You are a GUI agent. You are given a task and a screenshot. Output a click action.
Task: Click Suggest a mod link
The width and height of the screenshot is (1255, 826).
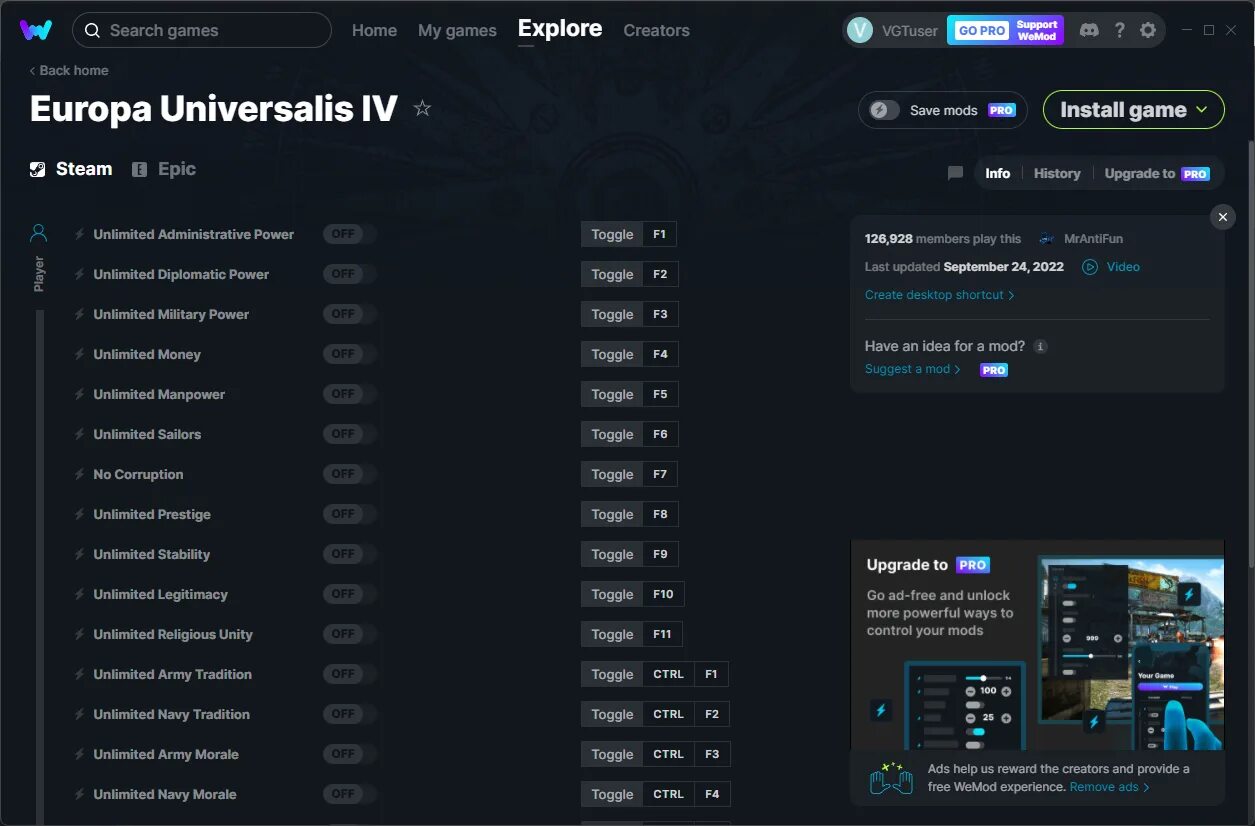[912, 369]
